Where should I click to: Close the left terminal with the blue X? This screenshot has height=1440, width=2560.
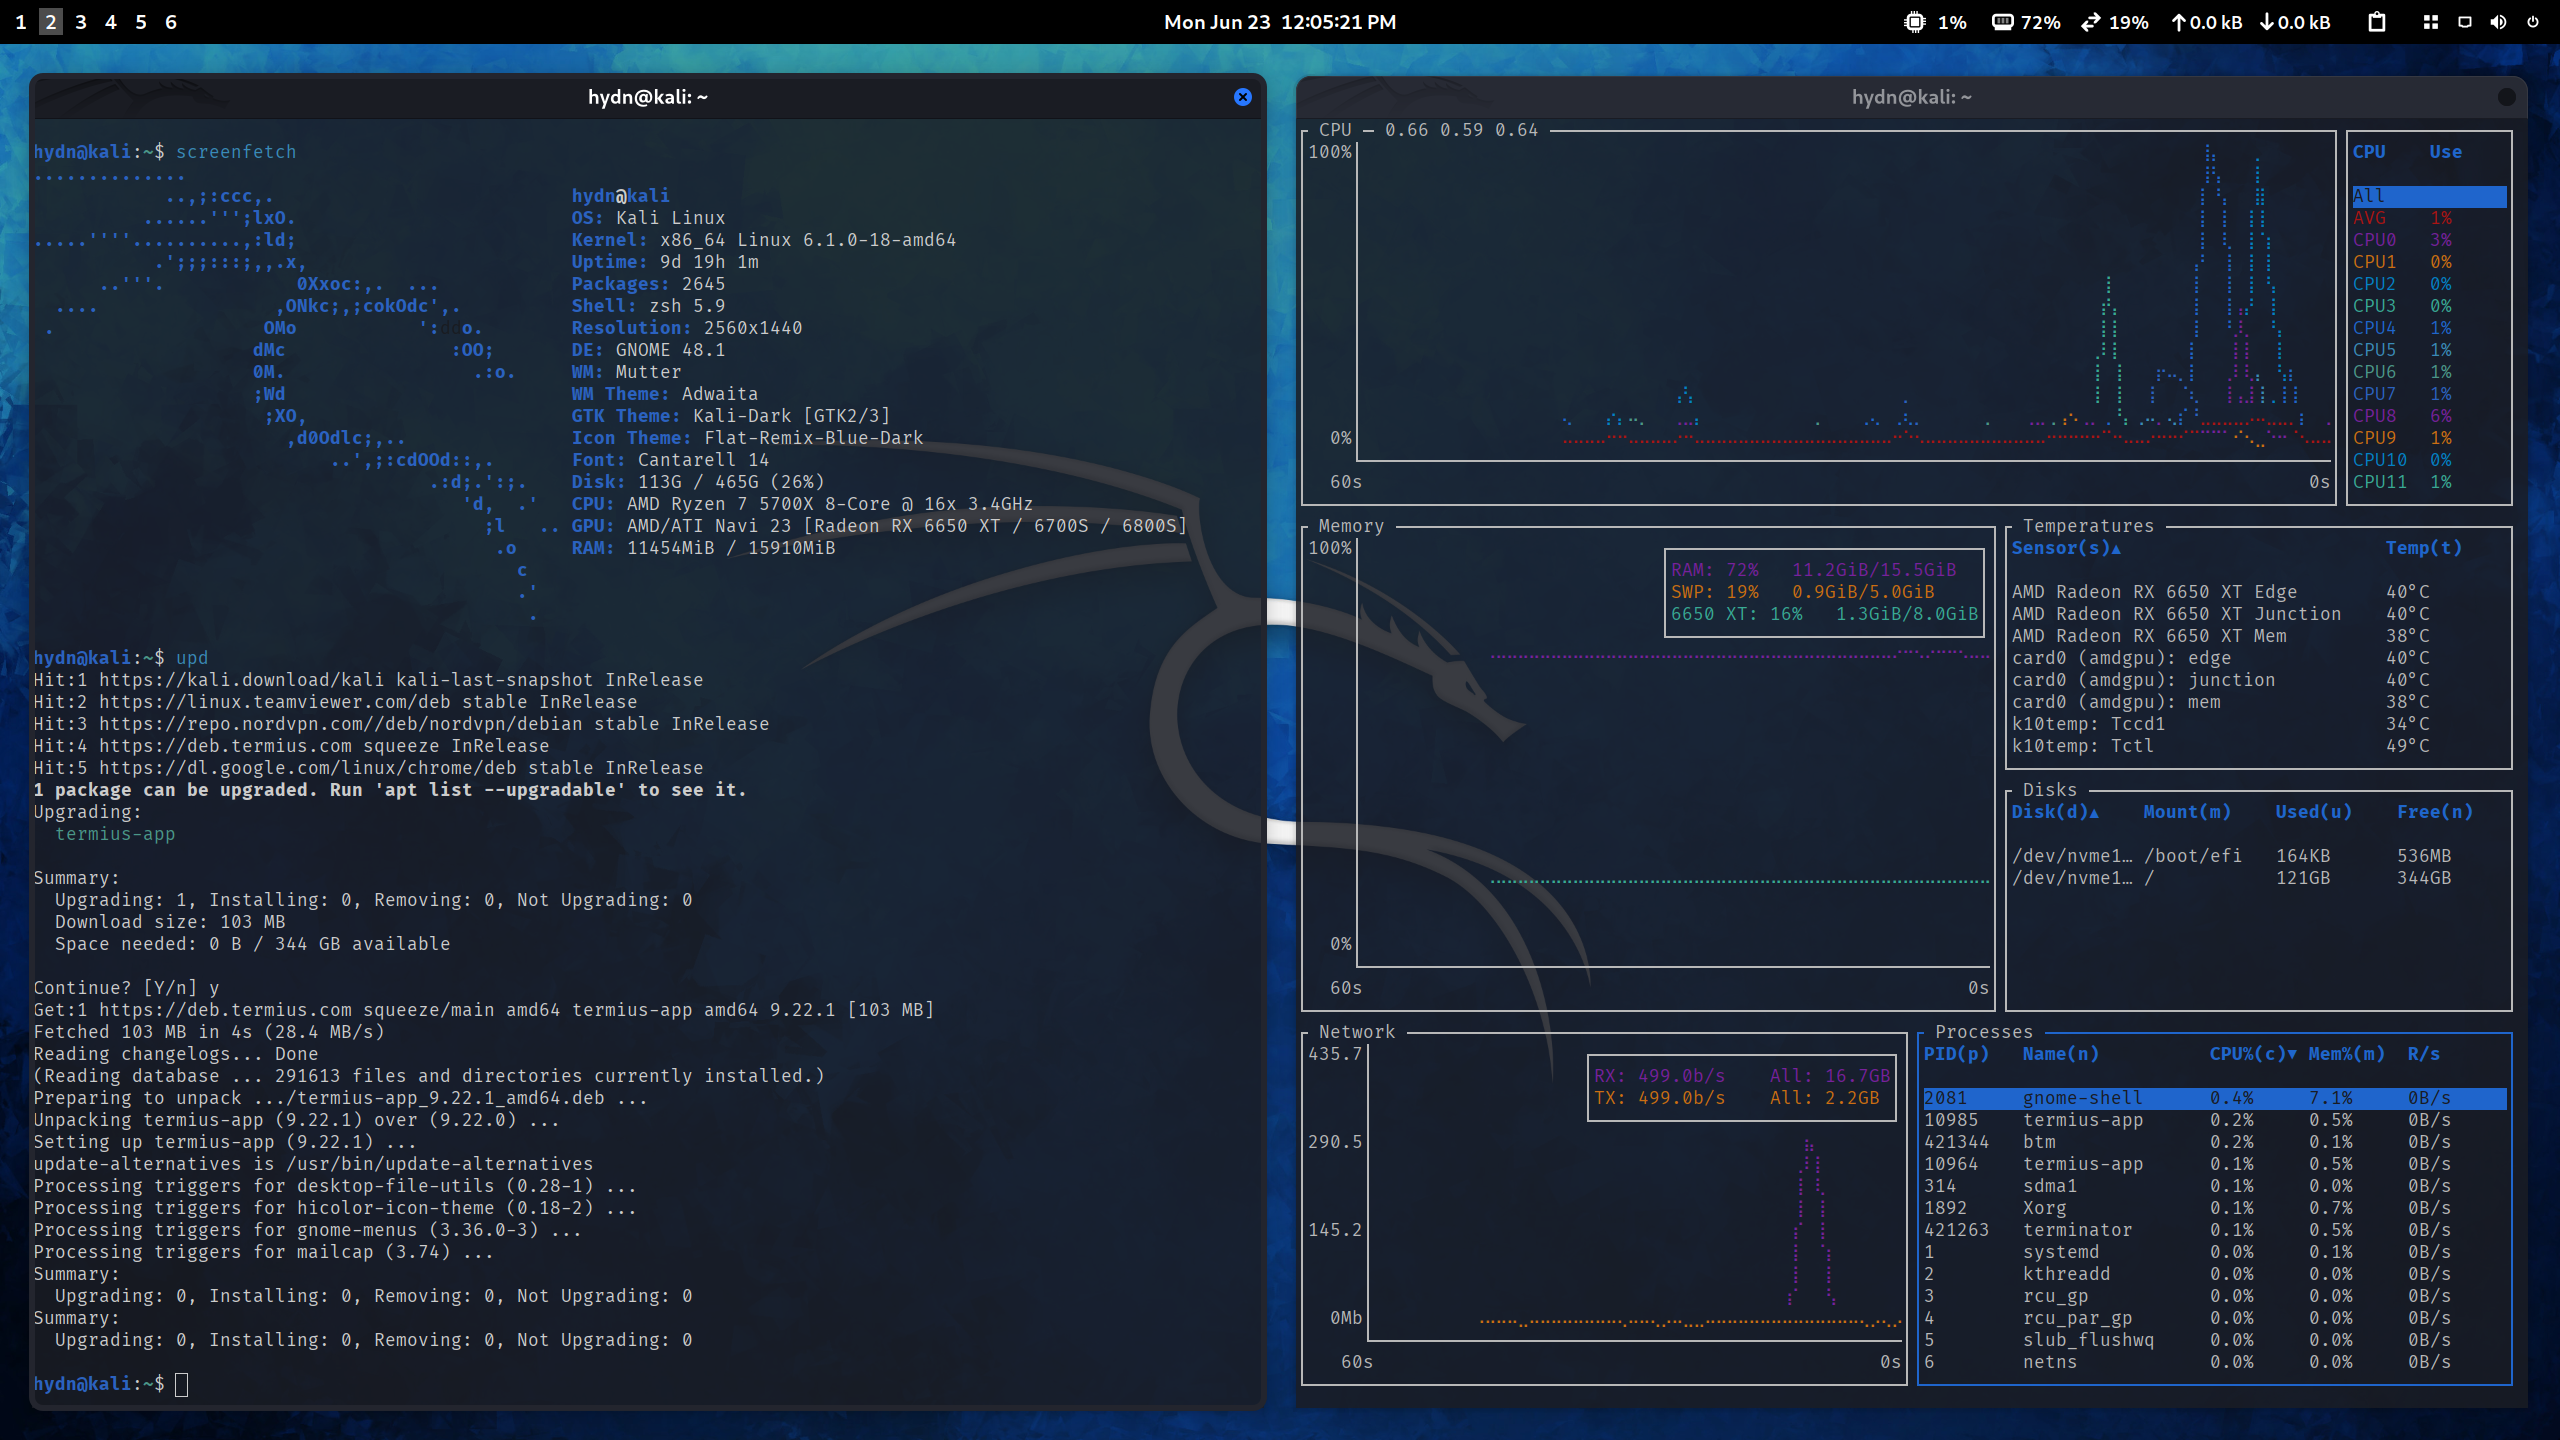pos(1242,97)
